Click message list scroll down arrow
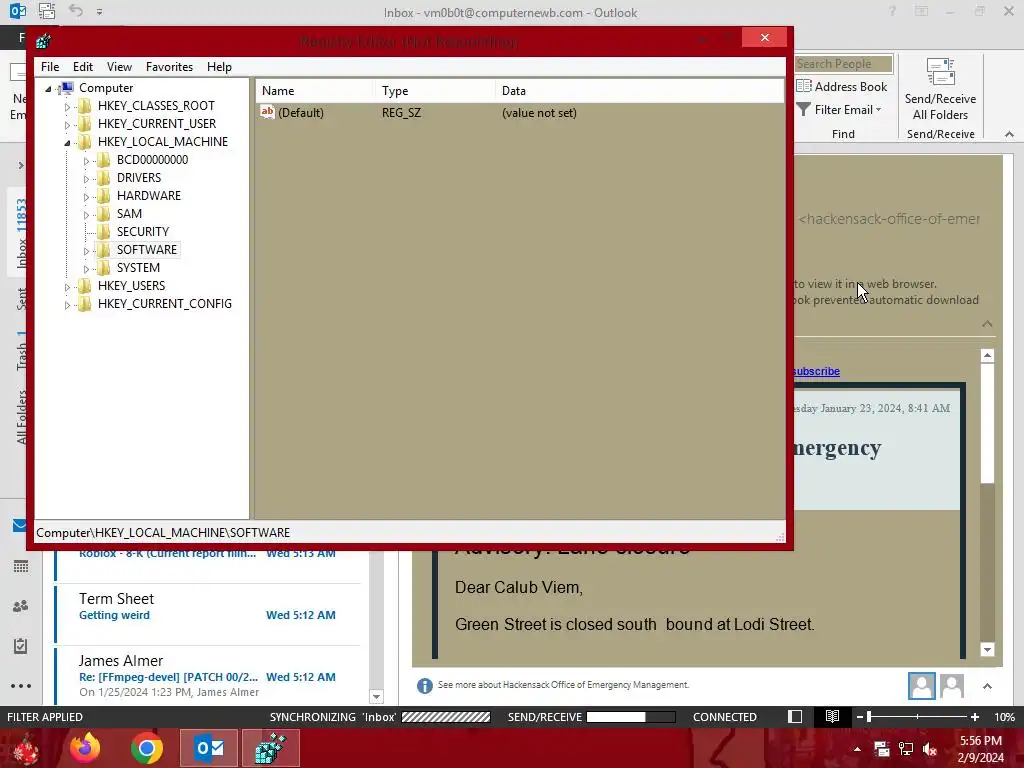The width and height of the screenshot is (1024, 768). pyautogui.click(x=376, y=696)
